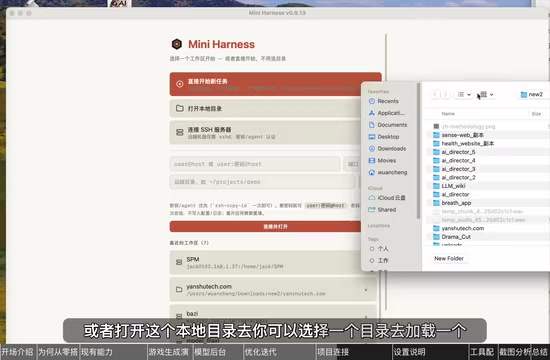Open Documents in the file dialog sidebar
Image resolution: width=550 pixels, height=360 pixels.
click(388, 125)
